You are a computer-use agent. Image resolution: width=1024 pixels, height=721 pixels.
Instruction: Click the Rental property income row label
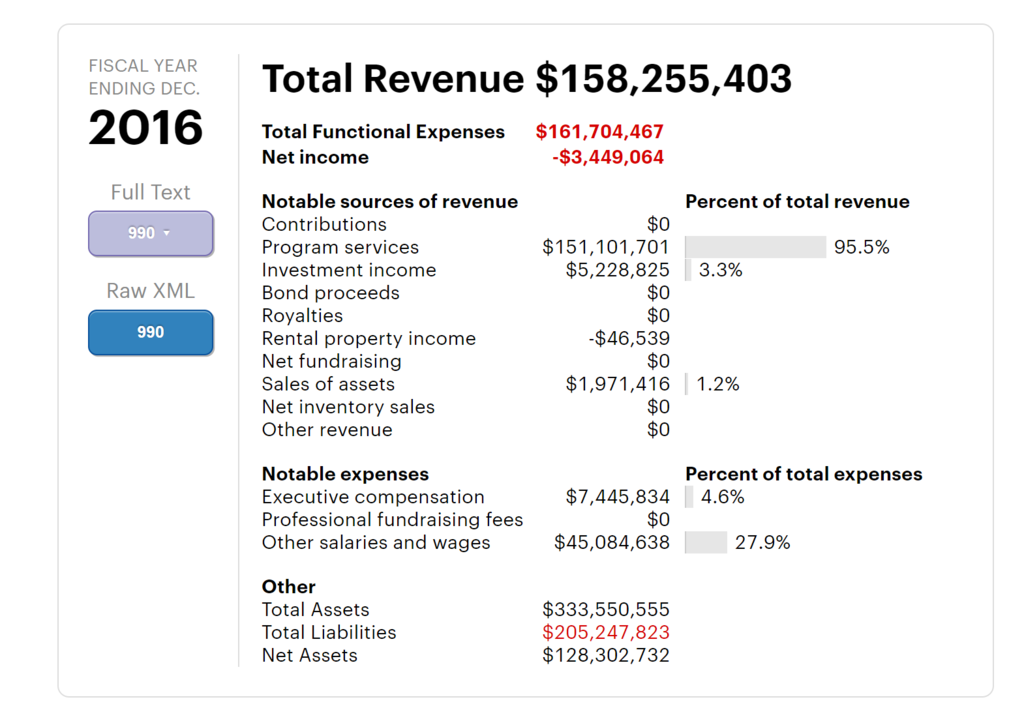[x=368, y=338]
